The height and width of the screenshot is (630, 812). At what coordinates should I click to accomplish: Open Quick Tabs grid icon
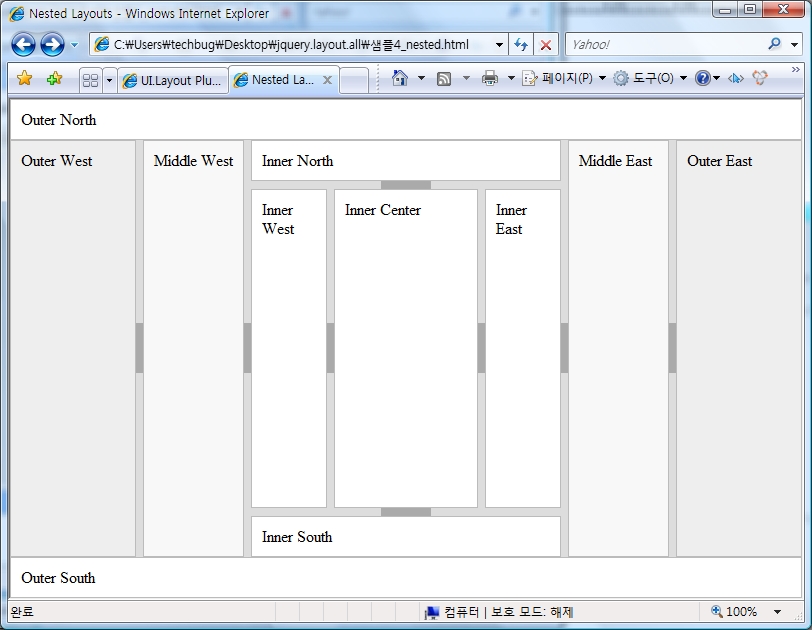coord(91,80)
